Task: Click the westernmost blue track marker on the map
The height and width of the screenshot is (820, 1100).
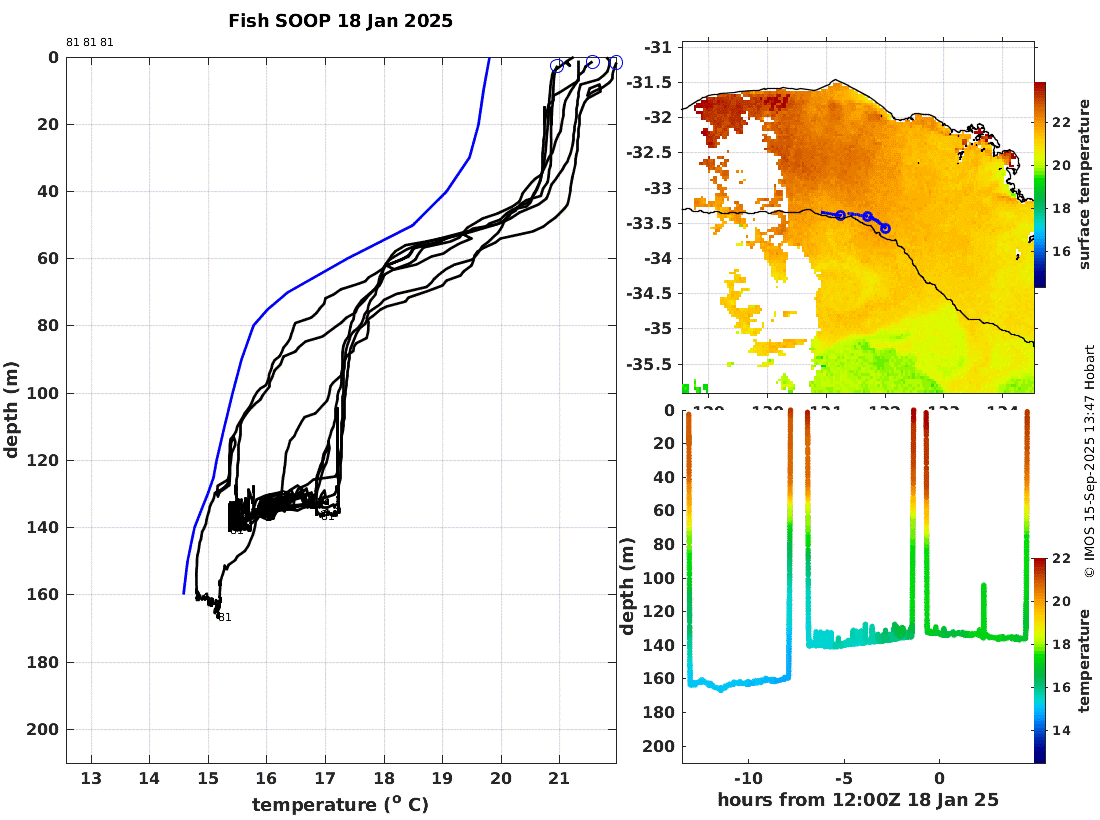Action: tap(840, 215)
